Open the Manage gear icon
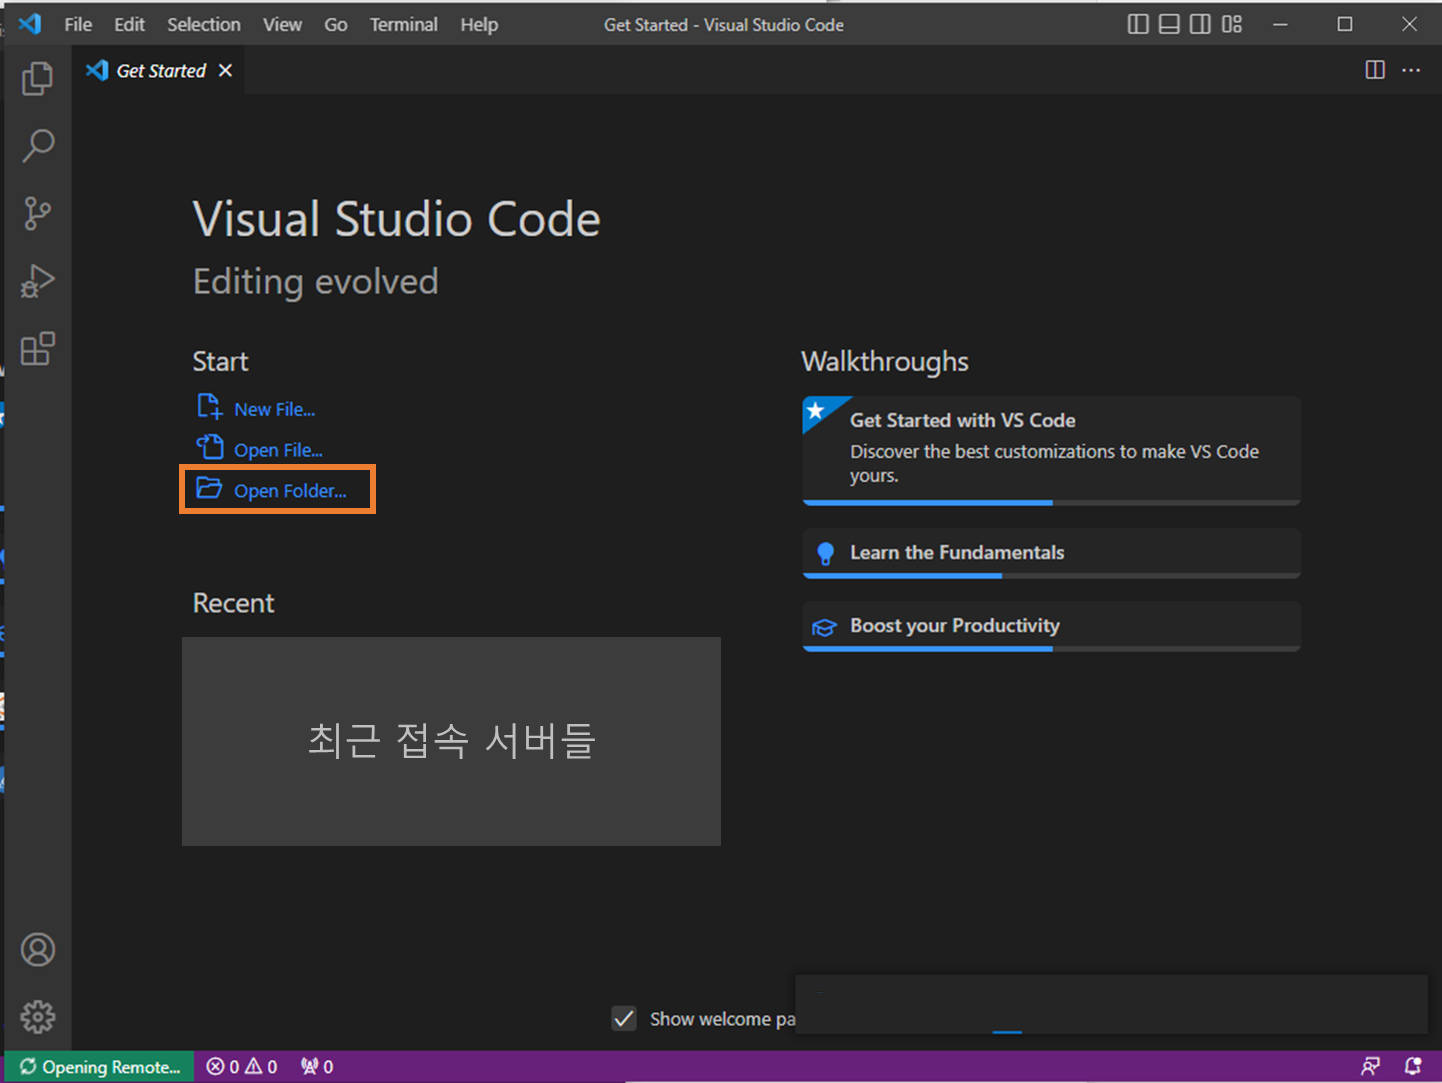1442x1083 pixels. (x=38, y=1017)
